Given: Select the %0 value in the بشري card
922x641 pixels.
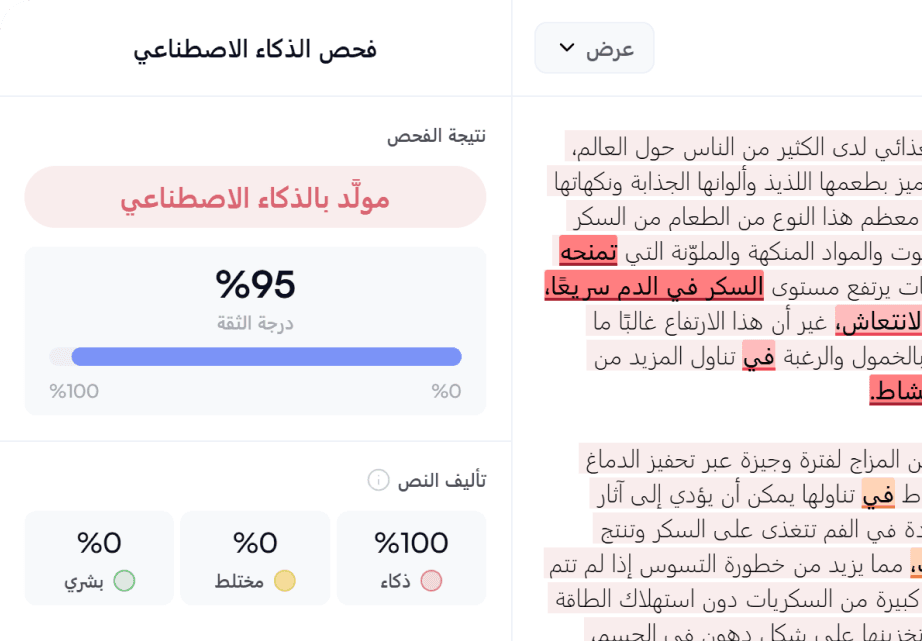Looking at the screenshot, I should [99, 543].
